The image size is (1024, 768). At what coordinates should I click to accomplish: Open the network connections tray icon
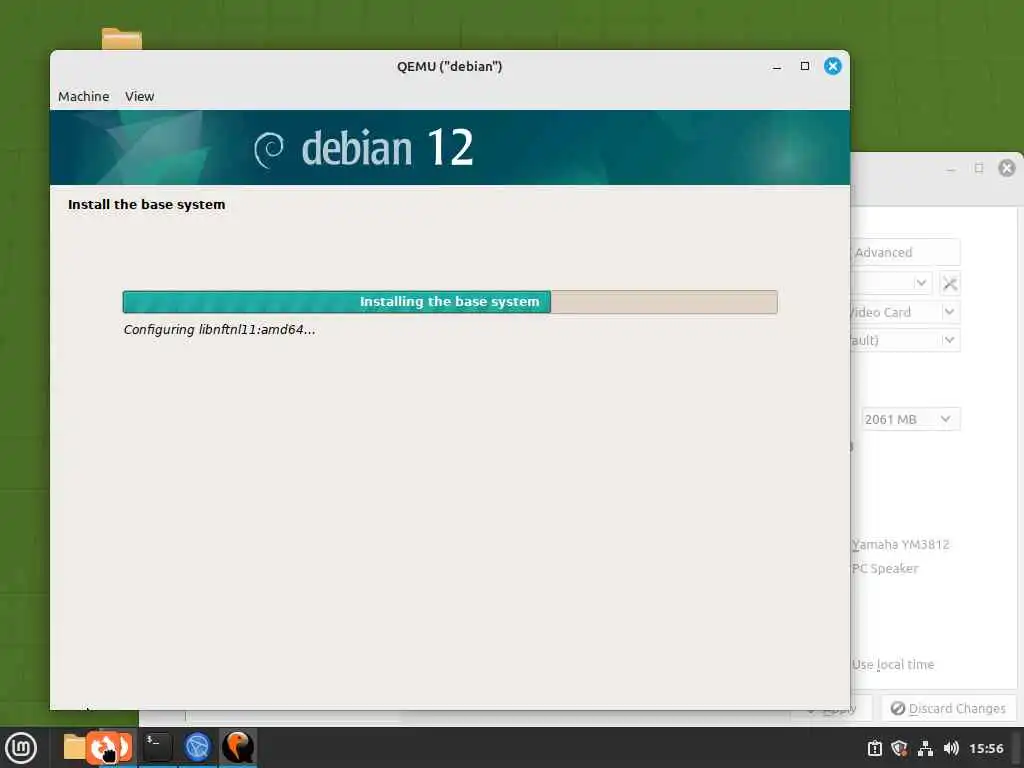[925, 748]
